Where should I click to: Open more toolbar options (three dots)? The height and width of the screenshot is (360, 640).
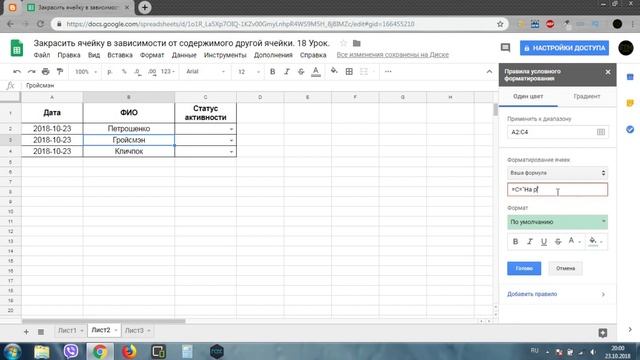[x=388, y=71]
